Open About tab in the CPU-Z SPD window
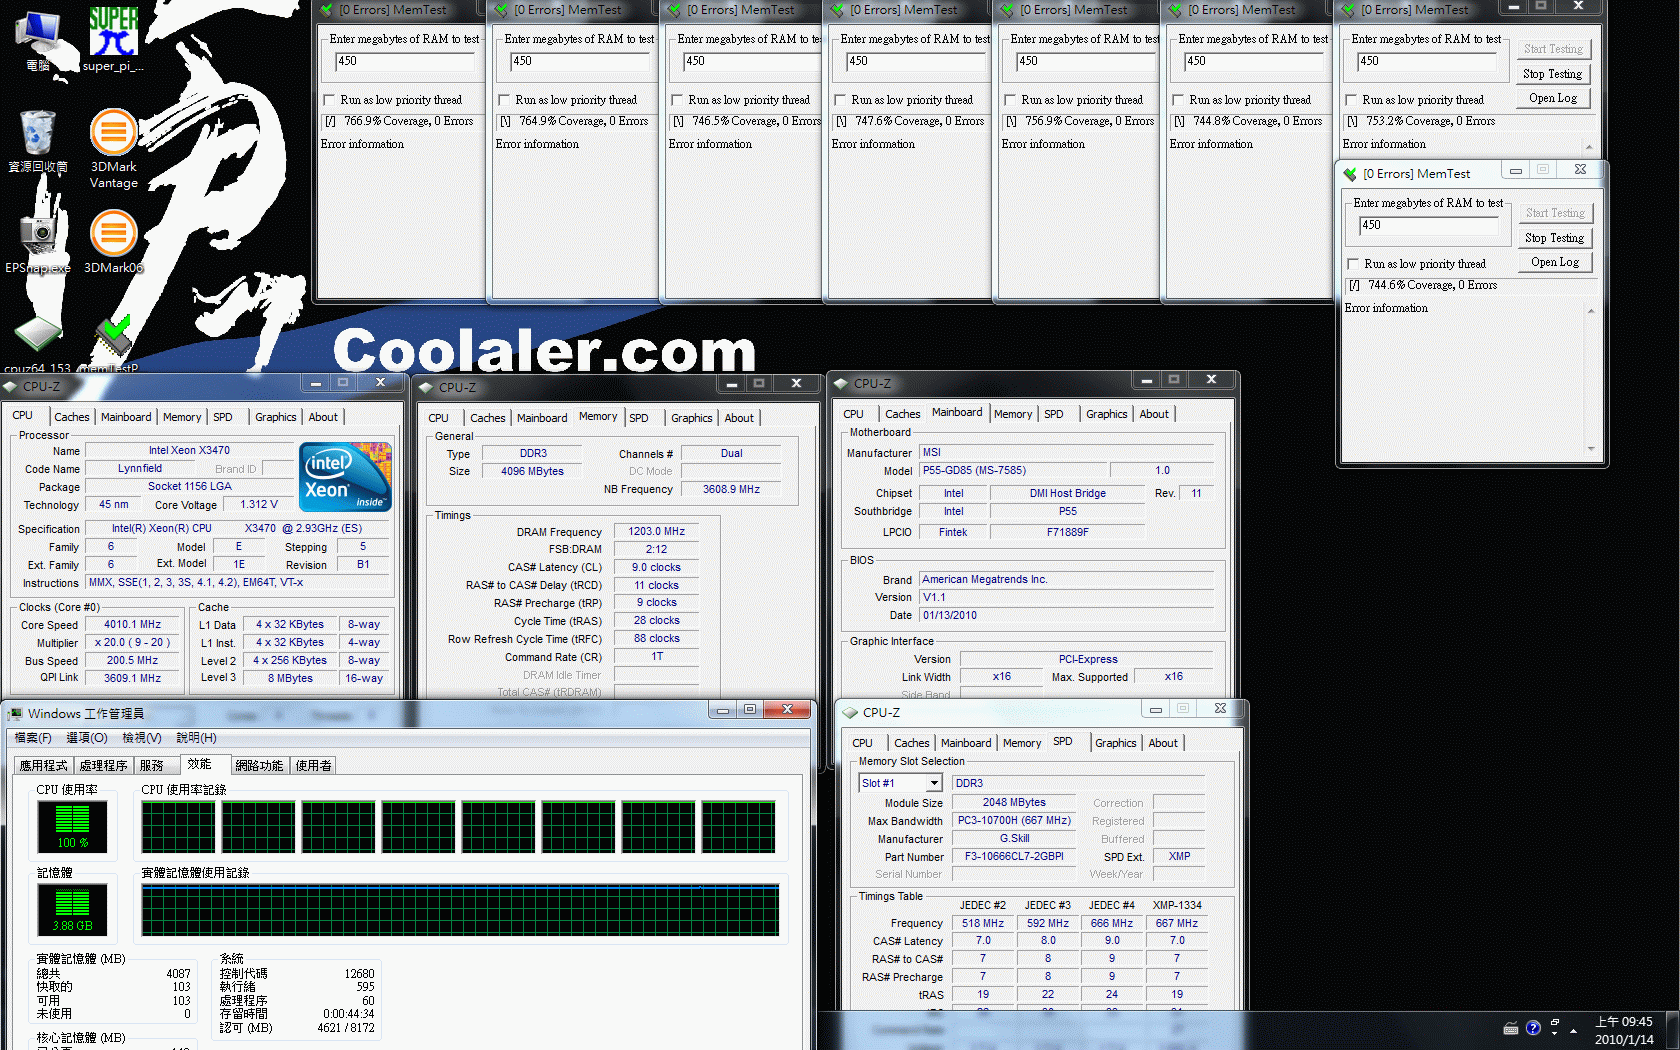The image size is (1680, 1050). click(x=1163, y=743)
